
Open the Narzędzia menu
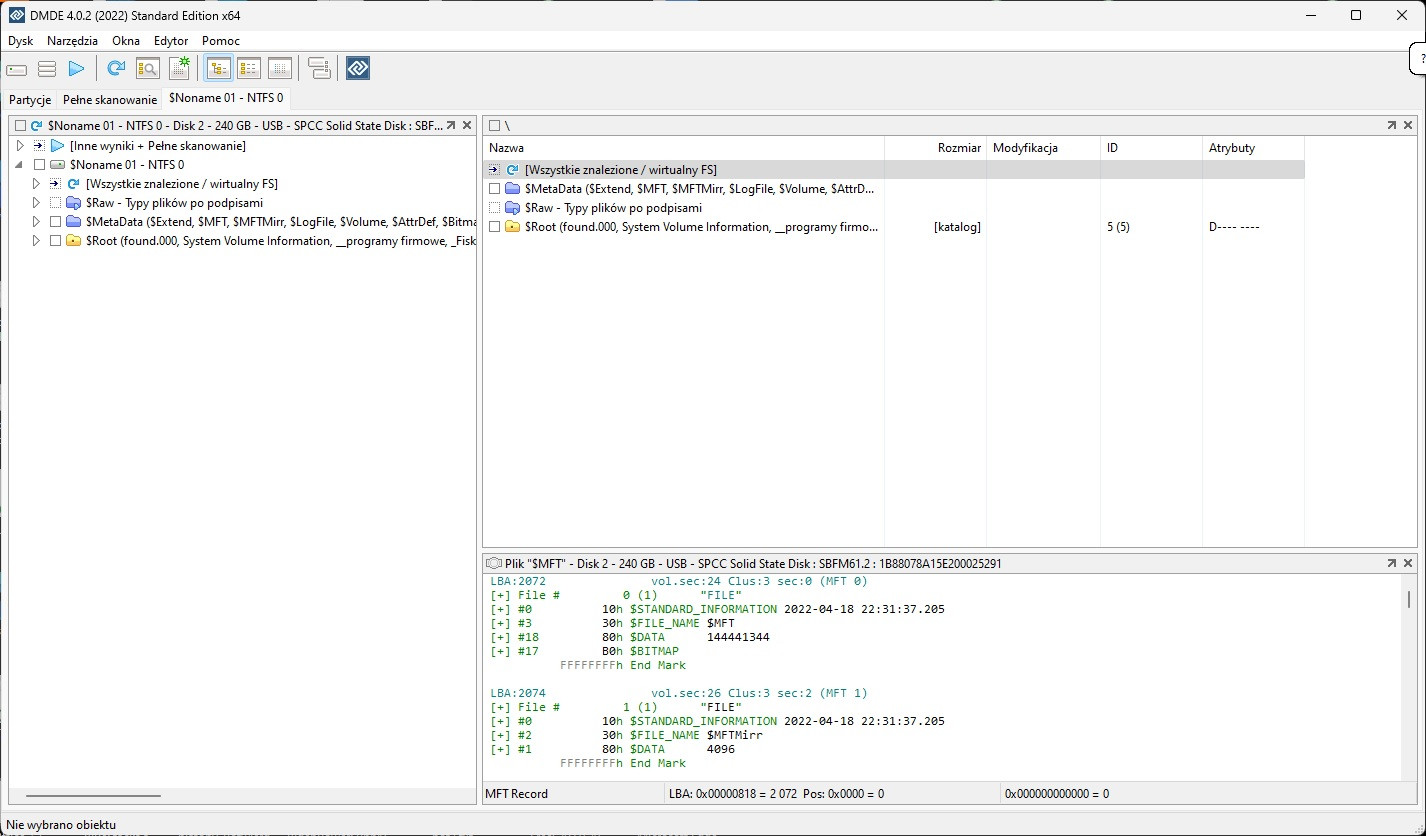tap(72, 41)
